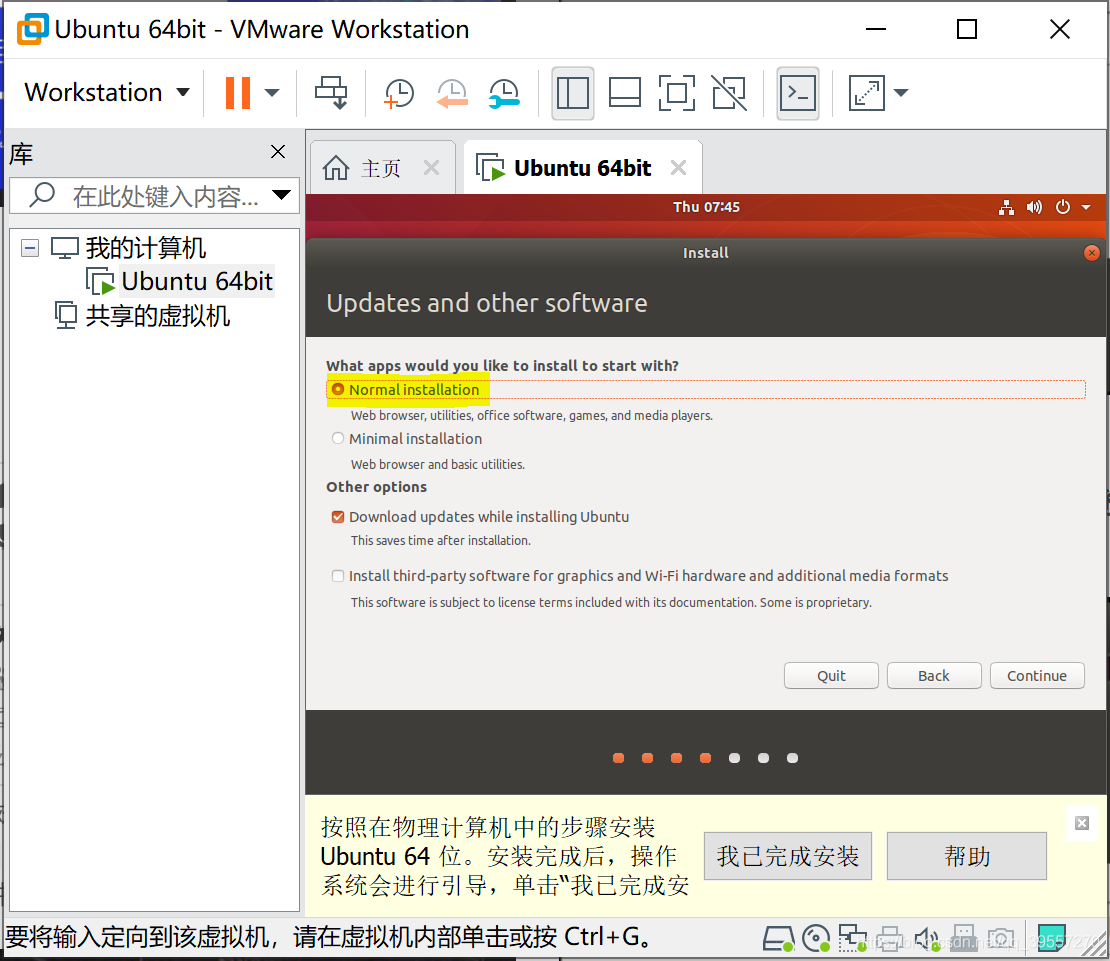Open the Ubuntu system menu arrow
1110x961 pixels.
click(1086, 207)
